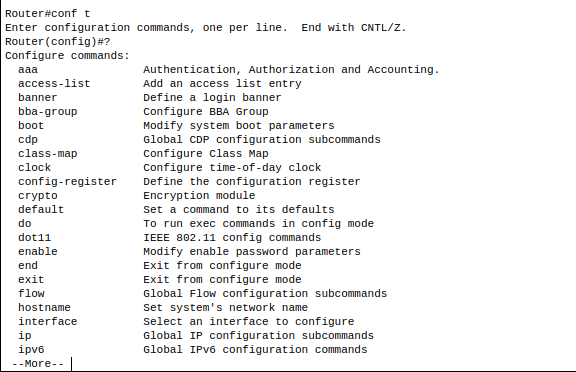This screenshot has width=576, height=372.
Task: Click the 'Router#conf t' command line
Action: (x=48, y=14)
